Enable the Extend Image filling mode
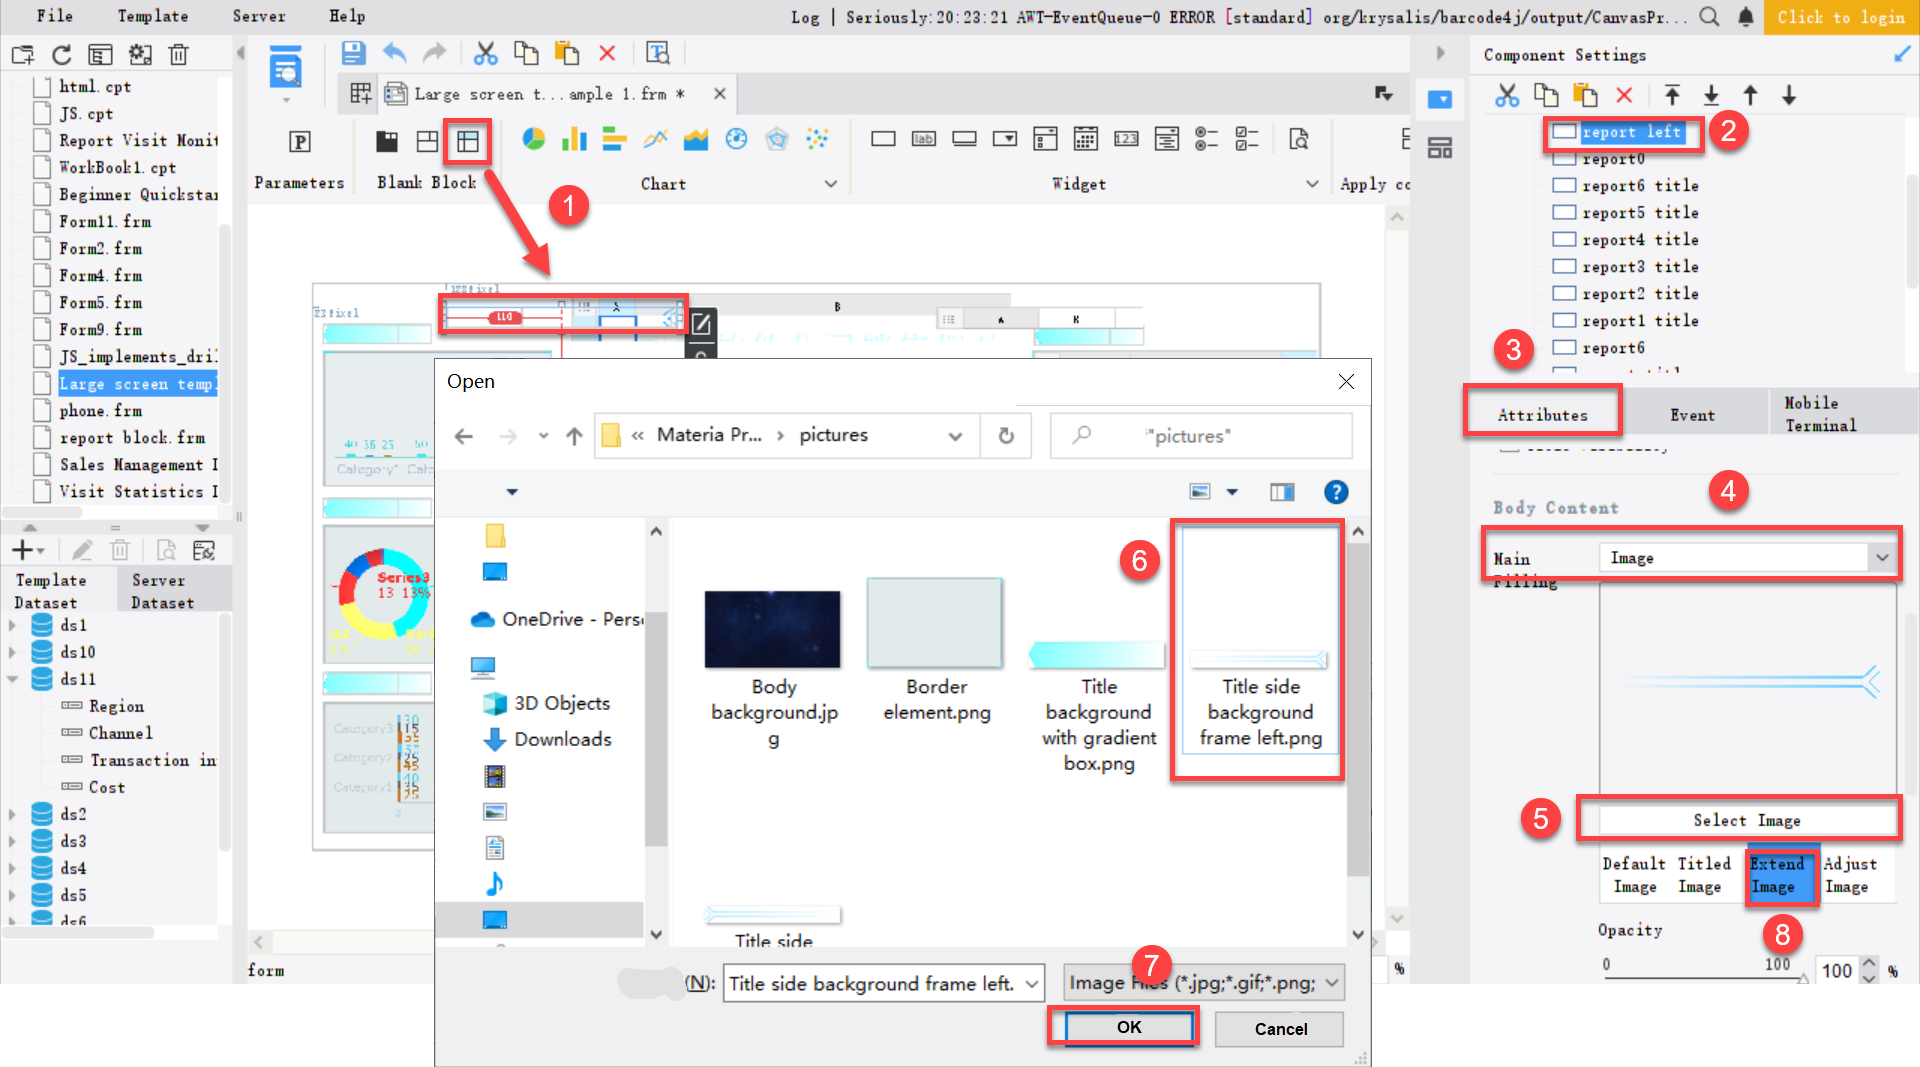 (1781, 875)
